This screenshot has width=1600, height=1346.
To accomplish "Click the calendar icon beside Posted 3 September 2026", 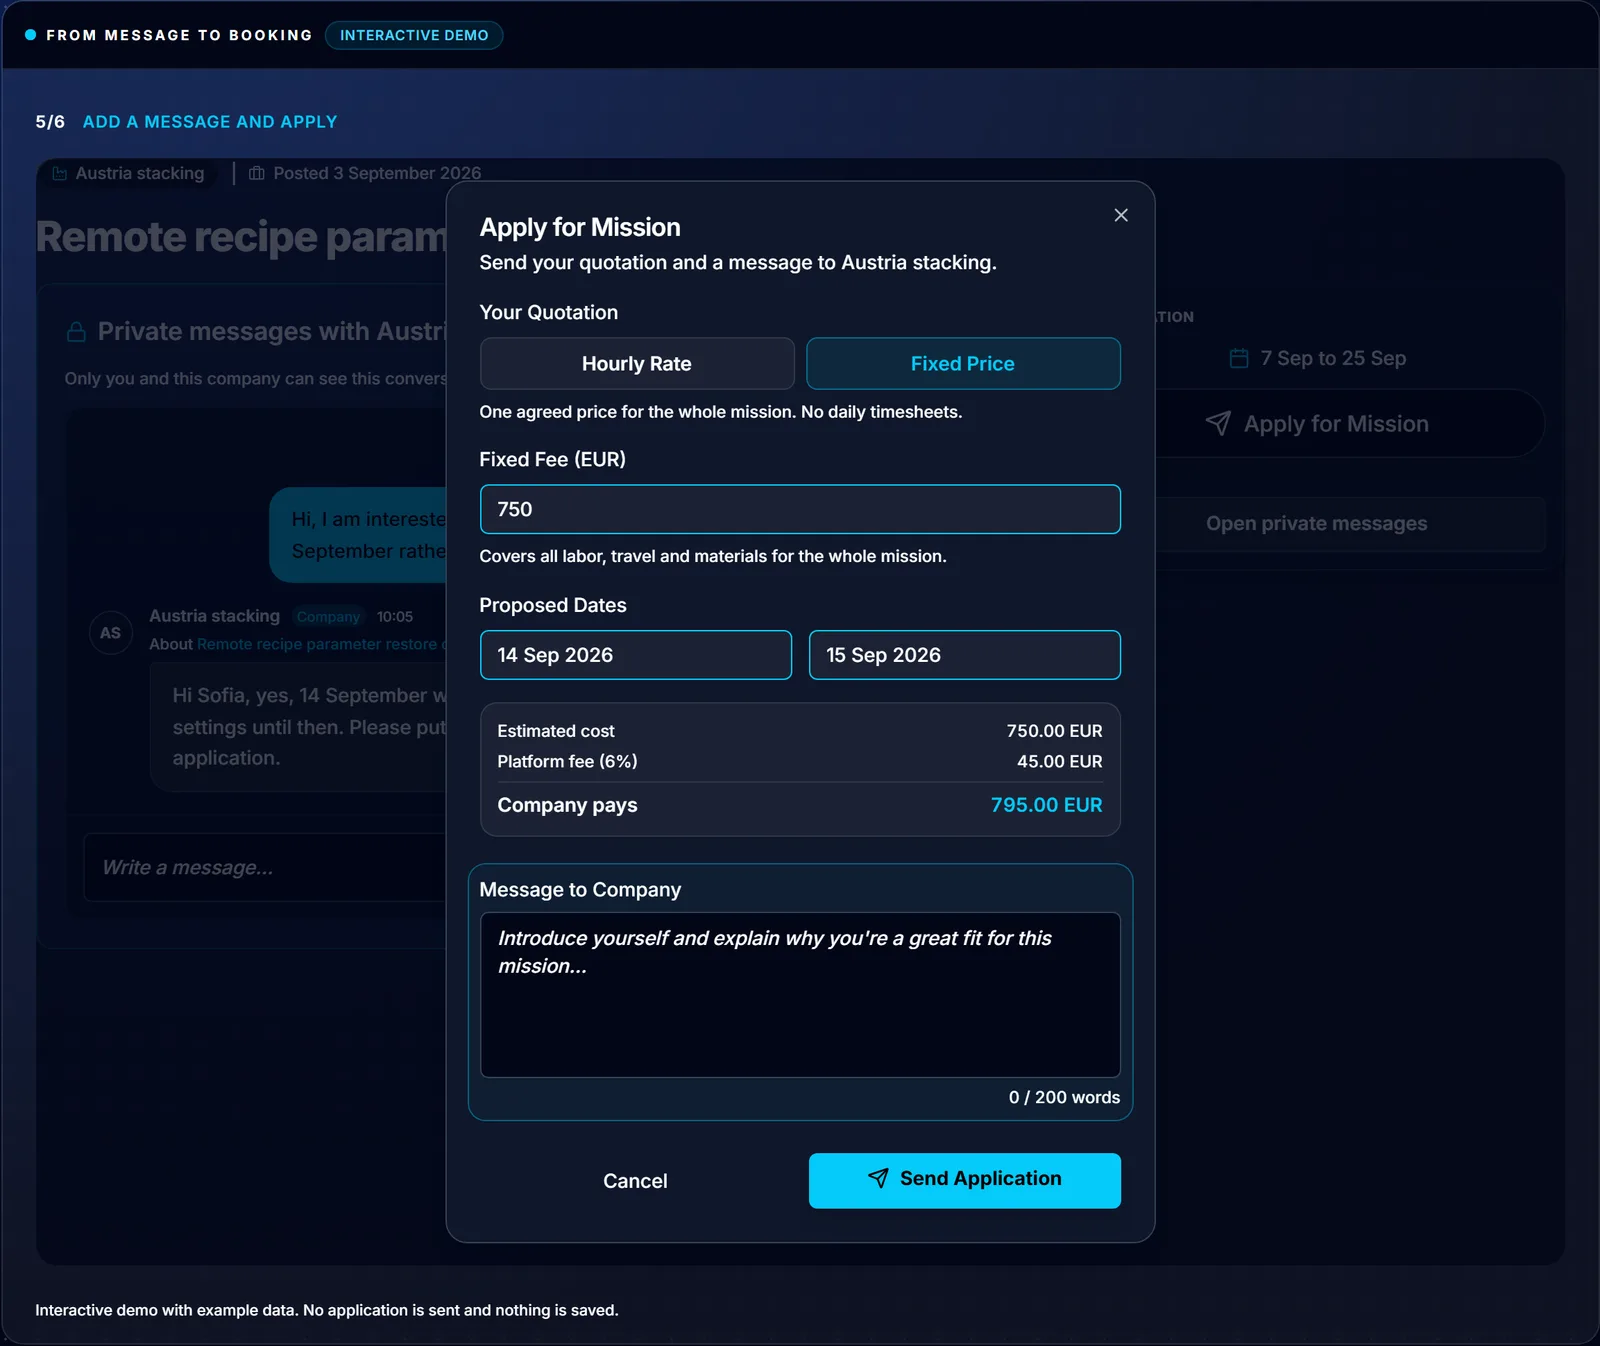I will (x=257, y=173).
